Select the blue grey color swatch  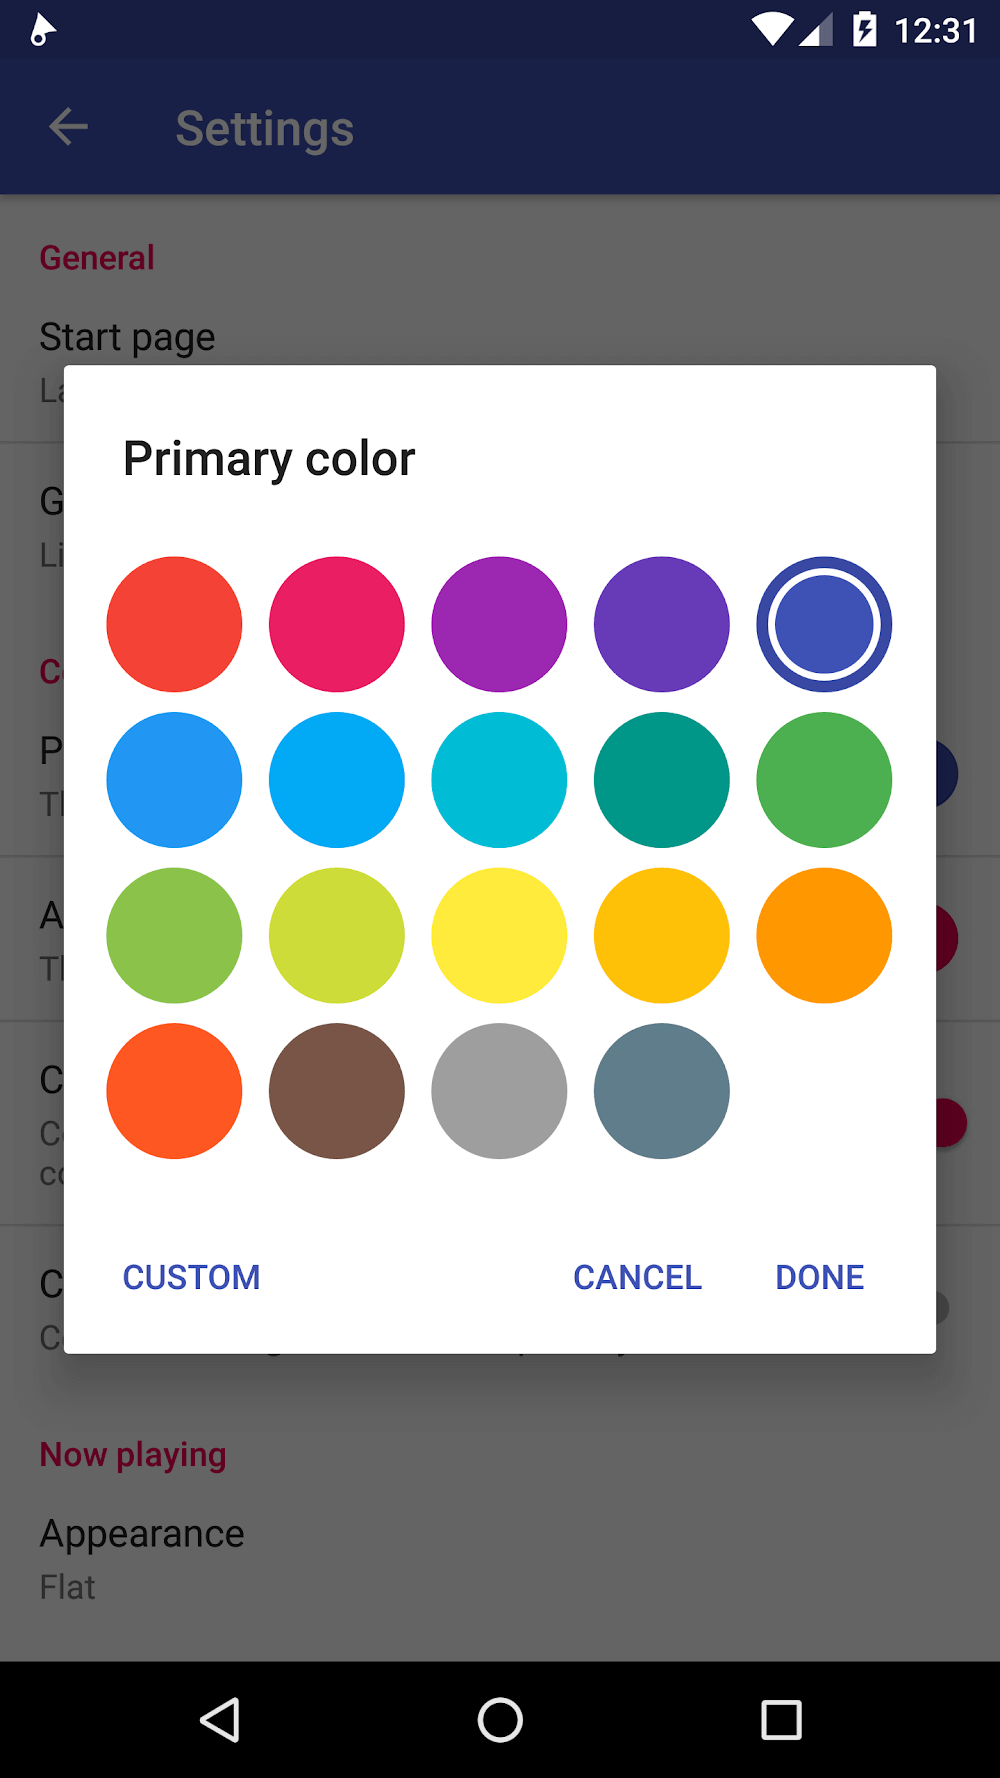point(661,1091)
